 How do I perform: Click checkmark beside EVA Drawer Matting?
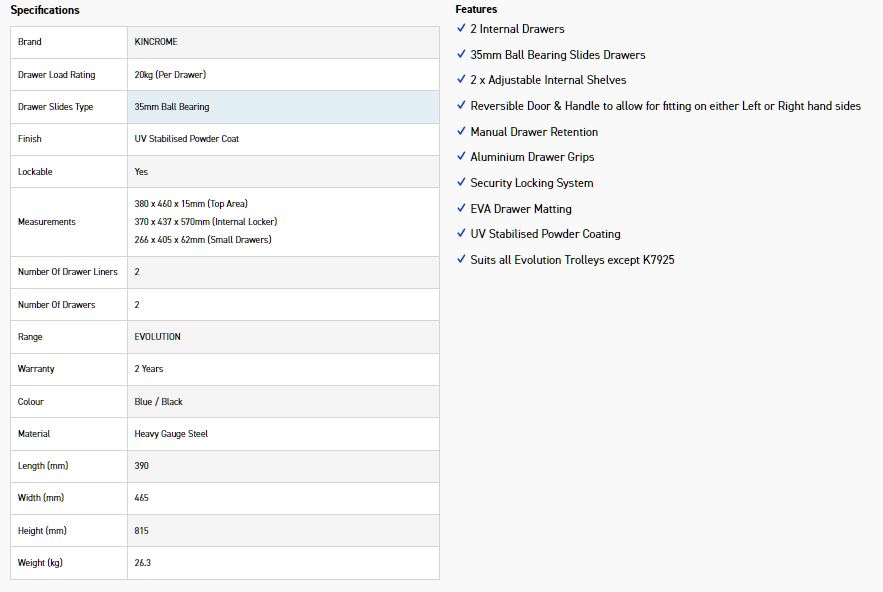(x=461, y=208)
